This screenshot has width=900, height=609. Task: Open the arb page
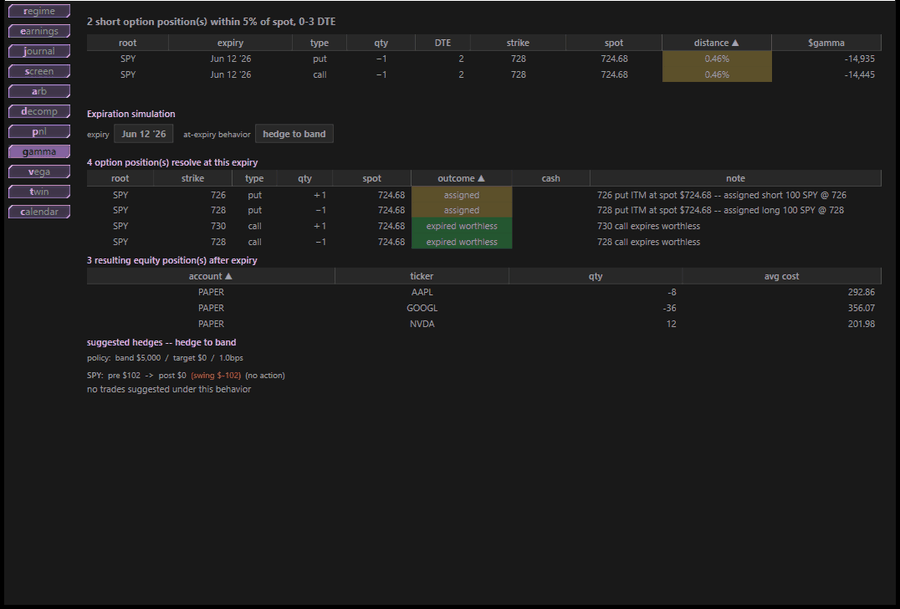(x=39, y=91)
